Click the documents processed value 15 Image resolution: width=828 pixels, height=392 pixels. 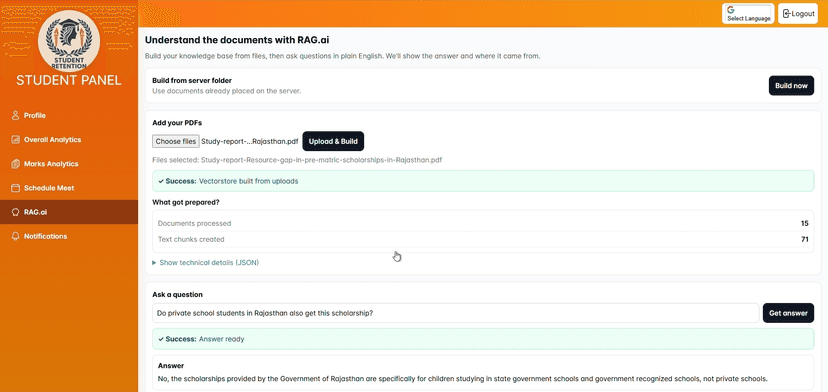[804, 223]
